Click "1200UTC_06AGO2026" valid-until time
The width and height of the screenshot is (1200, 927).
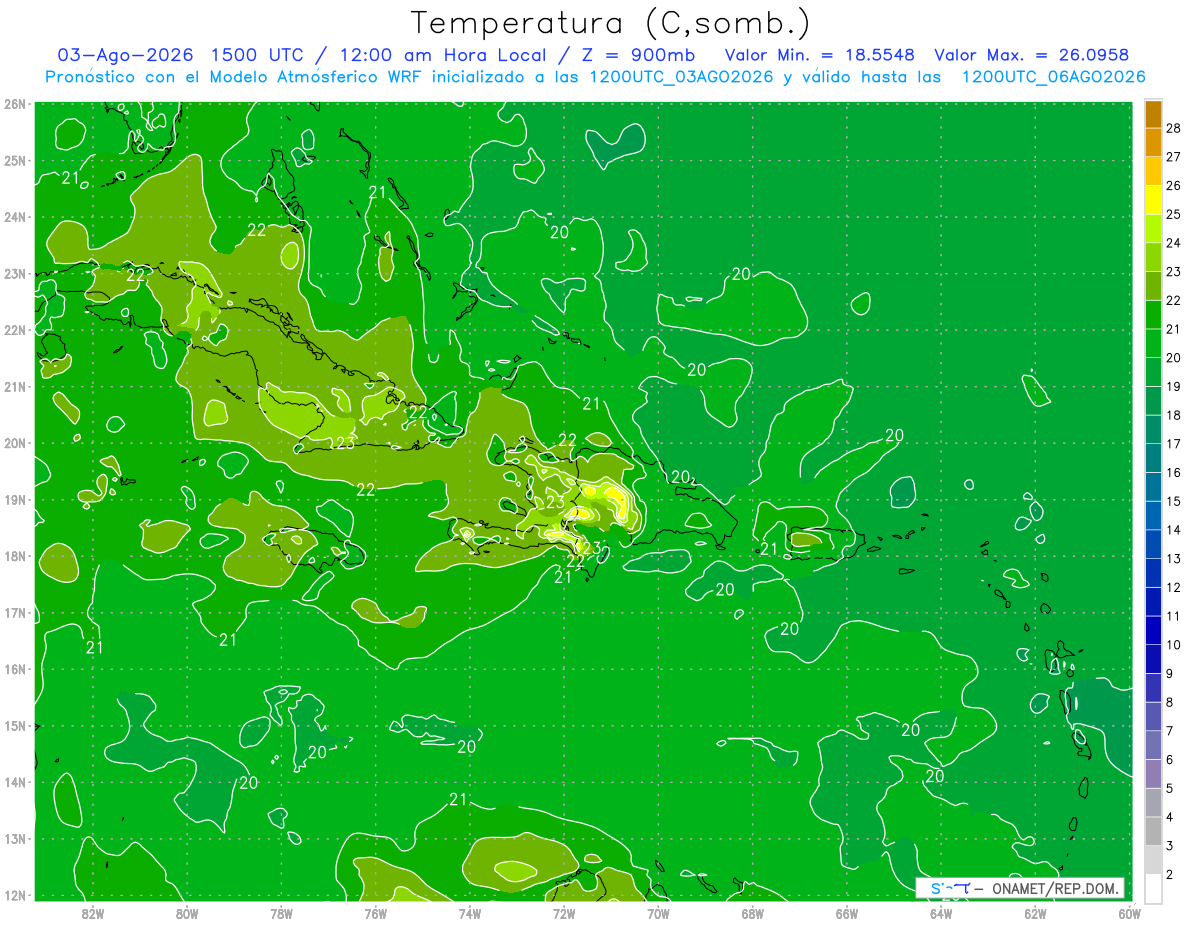coord(1053,77)
